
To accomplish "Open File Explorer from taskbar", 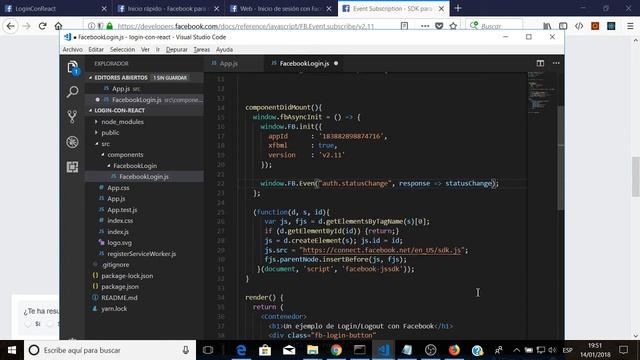I will point(313,350).
